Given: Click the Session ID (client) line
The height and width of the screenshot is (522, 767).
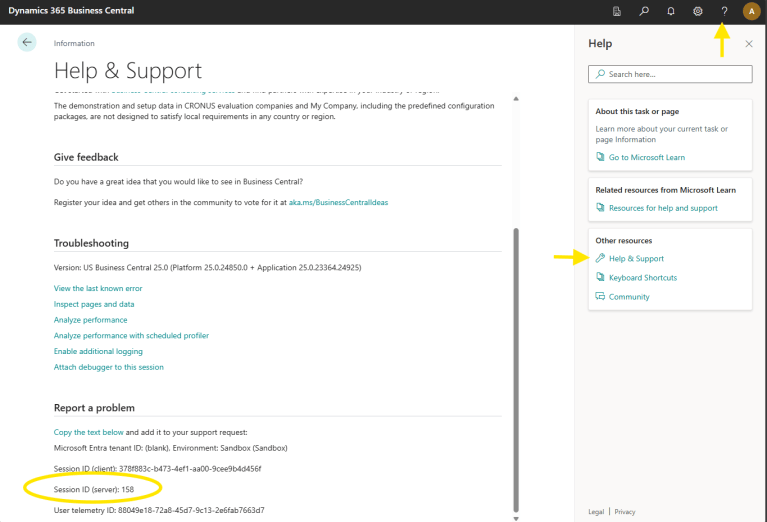Looking at the screenshot, I should click(x=158, y=469).
